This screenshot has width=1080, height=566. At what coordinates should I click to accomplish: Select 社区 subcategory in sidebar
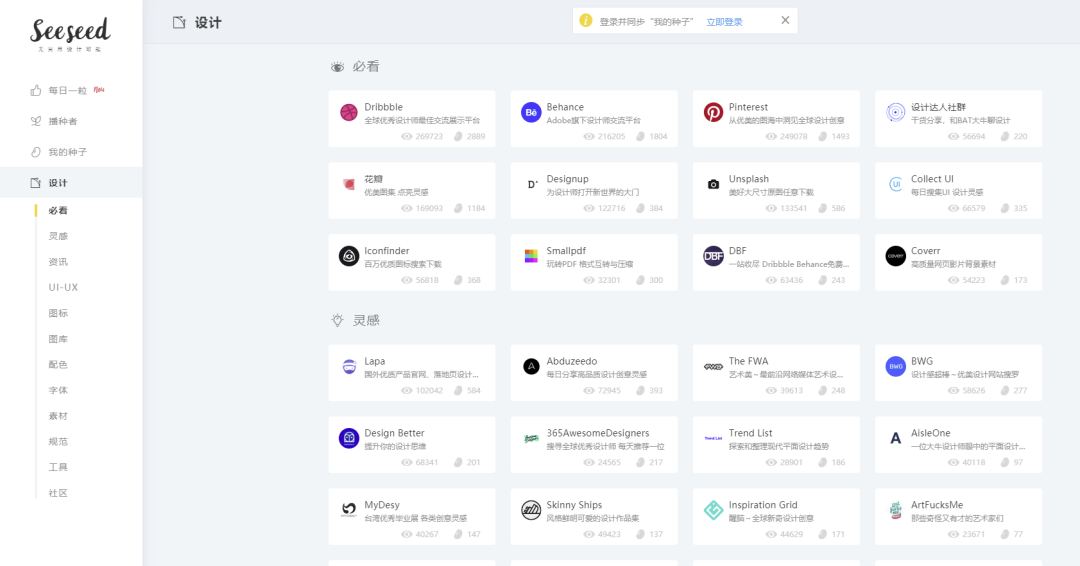coord(58,493)
